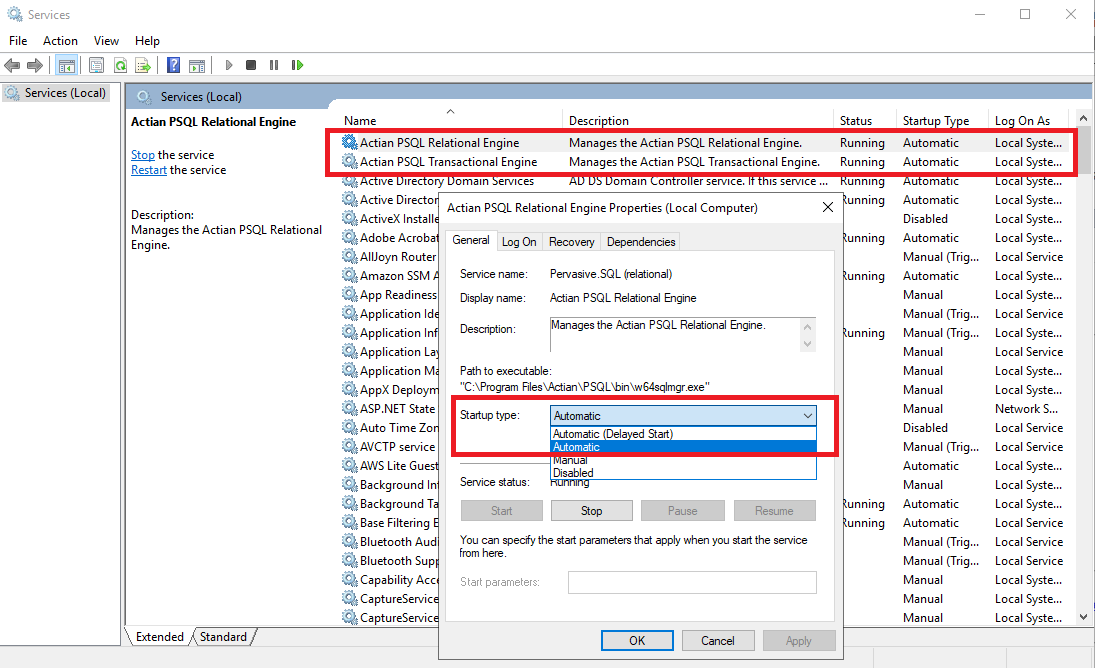Select the General tab in Properties dialog
1095x668 pixels.
(471, 240)
